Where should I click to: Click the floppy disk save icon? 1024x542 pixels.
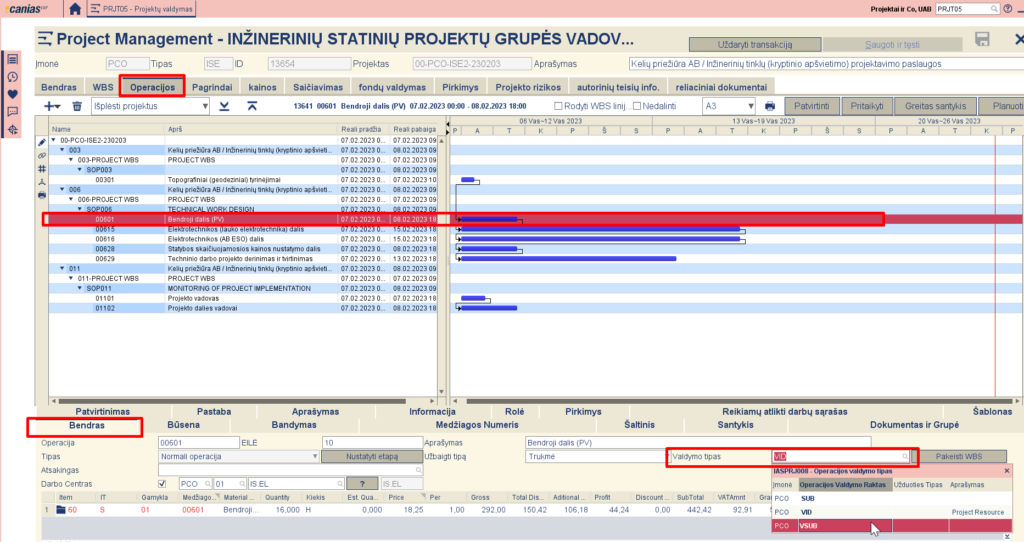pyautogui.click(x=982, y=40)
